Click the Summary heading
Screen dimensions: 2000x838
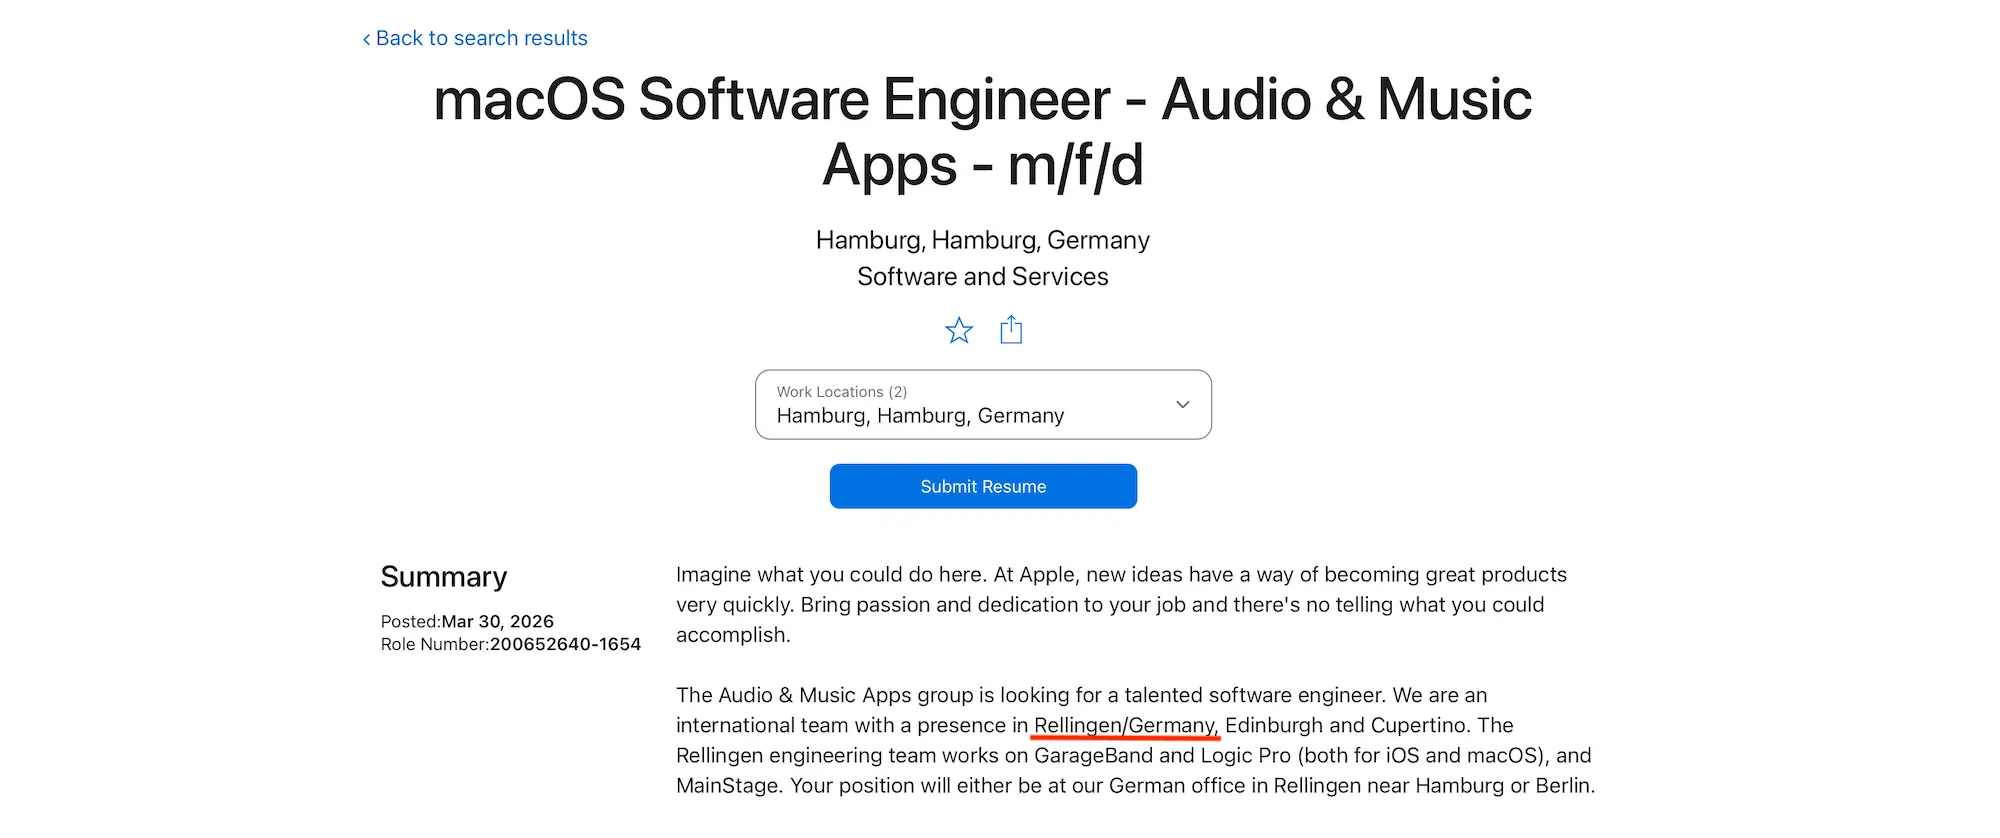tap(444, 577)
